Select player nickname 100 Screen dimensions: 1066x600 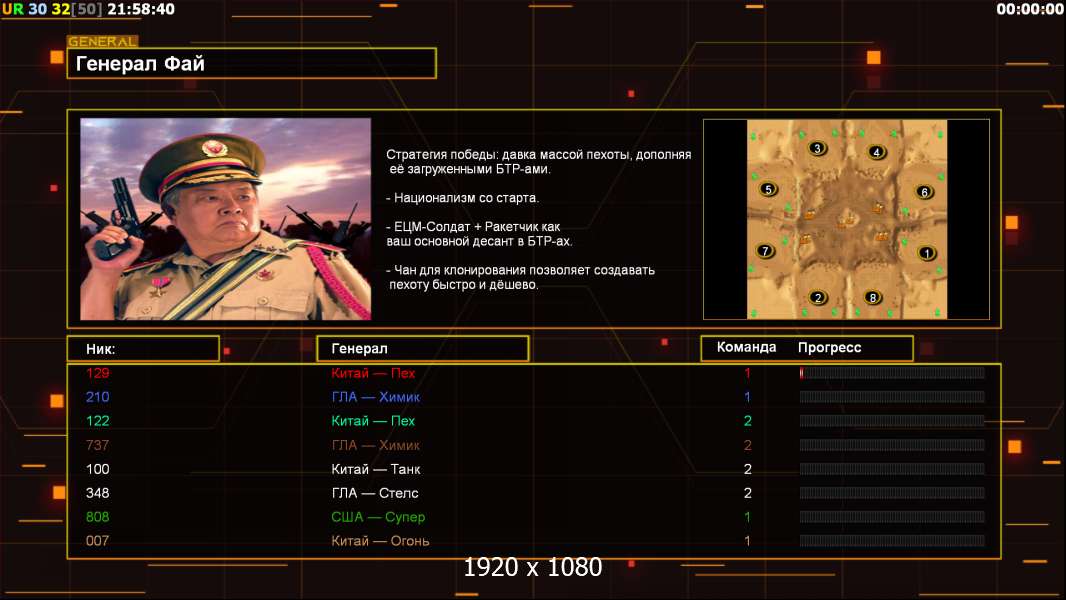pyautogui.click(x=97, y=469)
